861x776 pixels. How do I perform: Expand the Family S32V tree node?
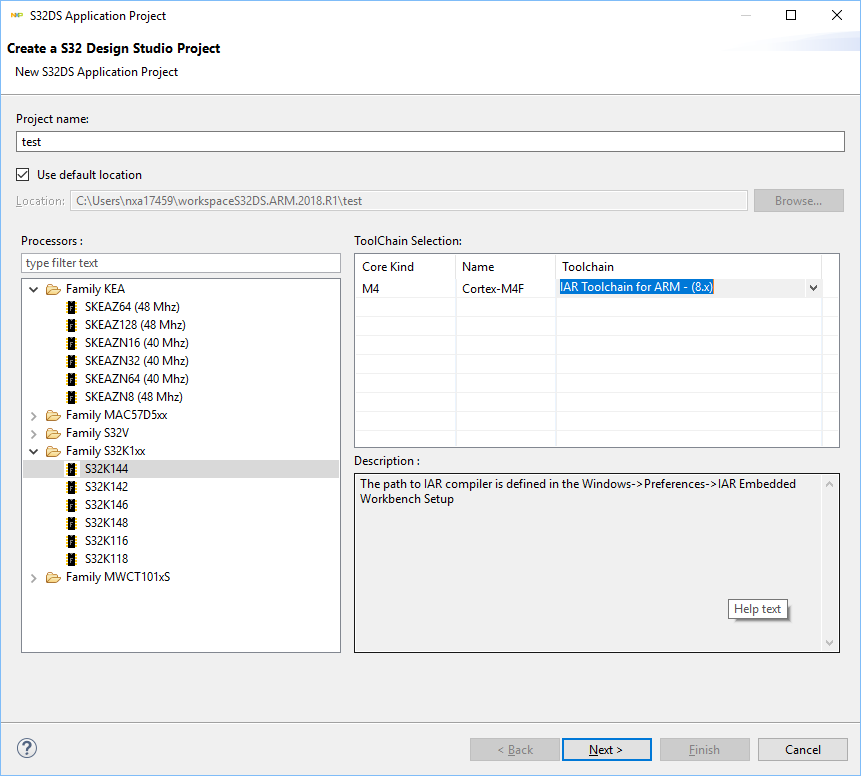click(x=33, y=434)
